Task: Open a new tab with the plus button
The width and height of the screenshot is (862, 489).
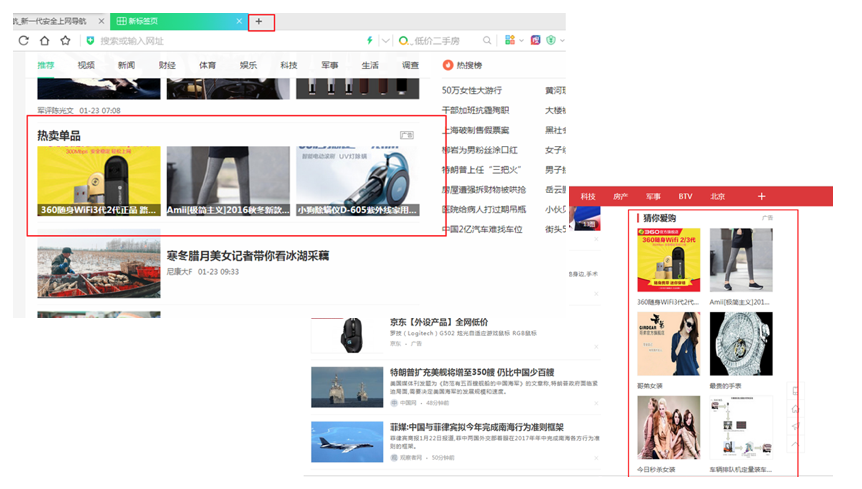Action: [x=259, y=21]
